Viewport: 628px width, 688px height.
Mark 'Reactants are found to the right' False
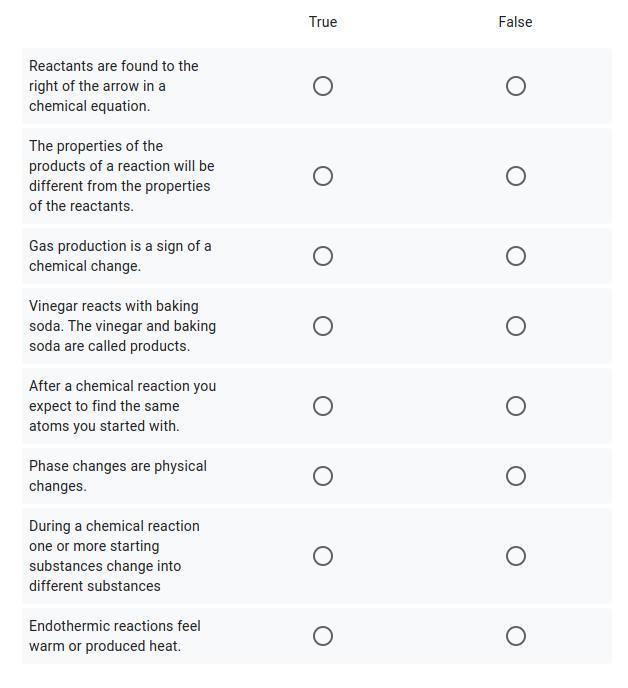[x=516, y=86]
